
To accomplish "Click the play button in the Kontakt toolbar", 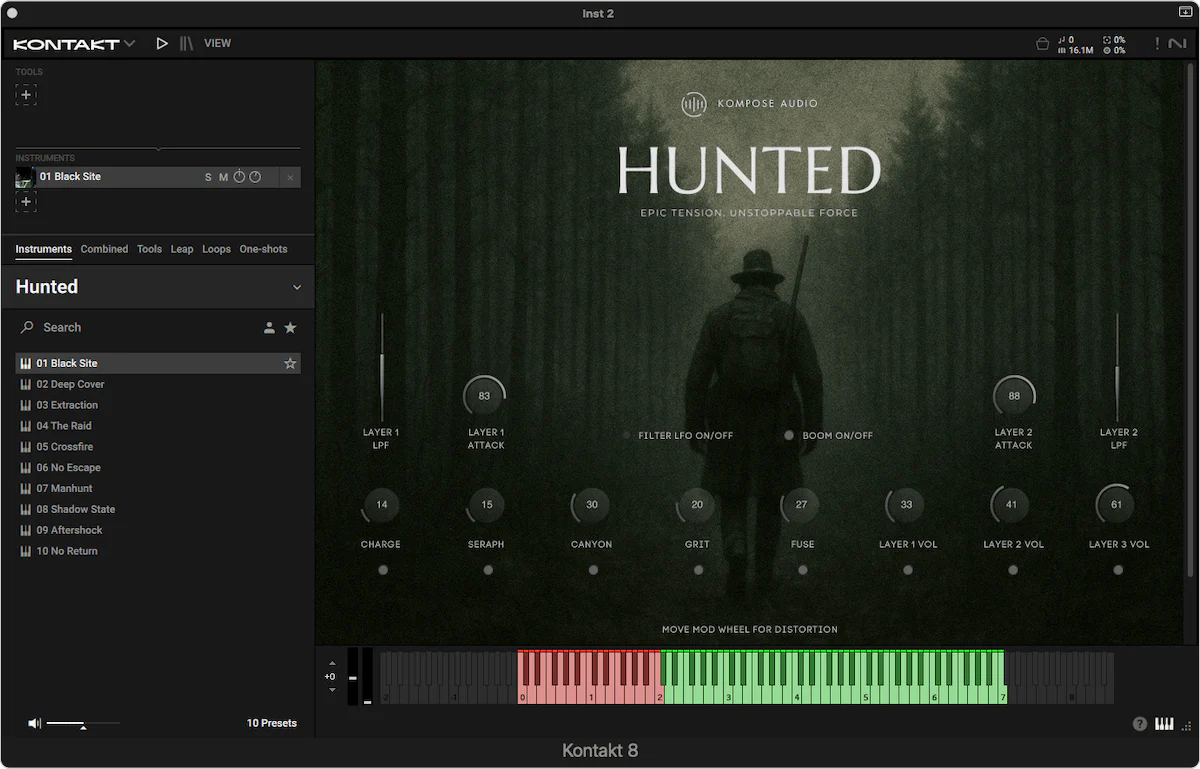I will click(162, 43).
